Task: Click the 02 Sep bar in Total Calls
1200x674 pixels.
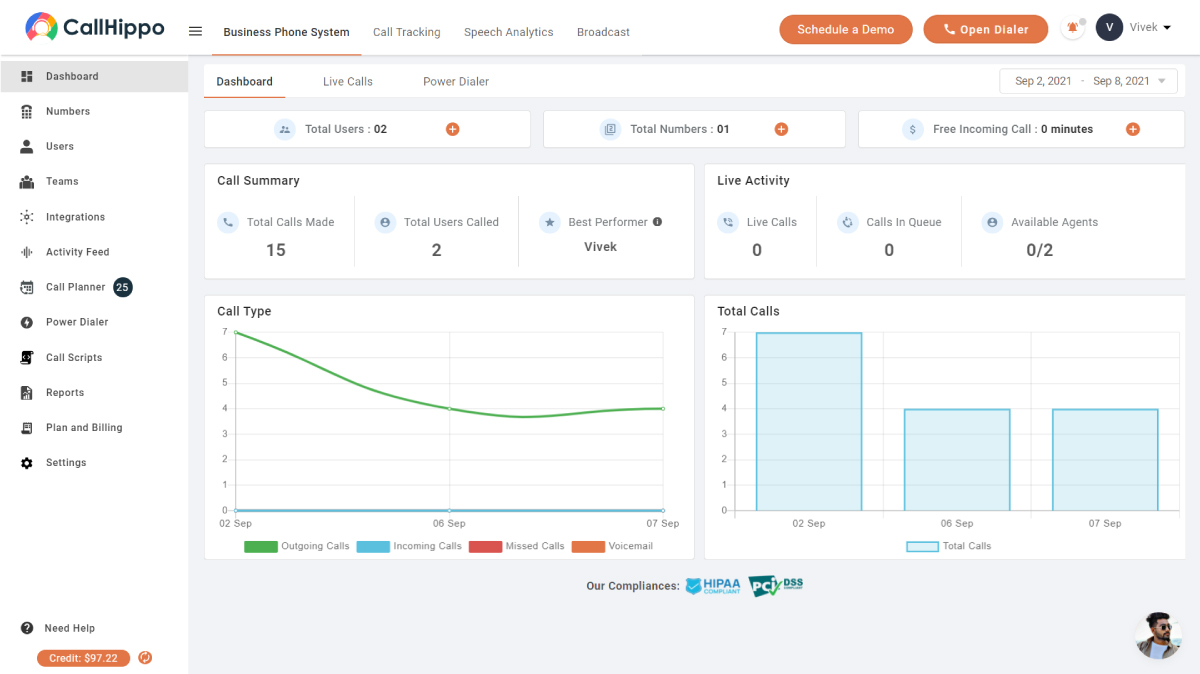Action: pyautogui.click(x=809, y=422)
